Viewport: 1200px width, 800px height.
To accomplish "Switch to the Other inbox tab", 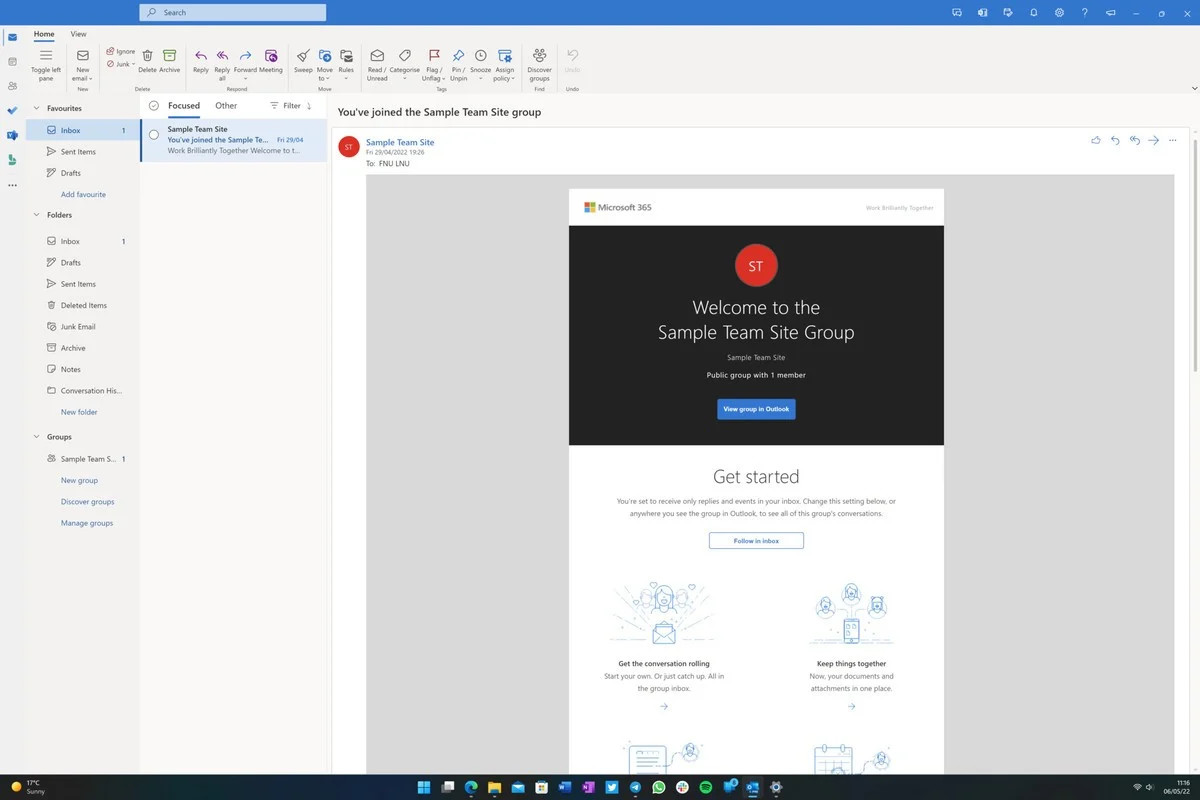I will [x=226, y=105].
